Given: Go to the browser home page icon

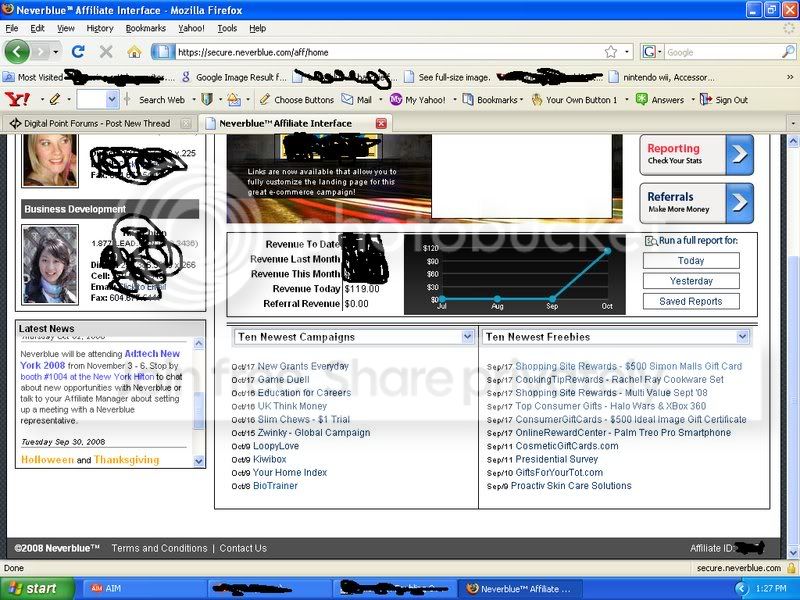Looking at the screenshot, I should (x=134, y=52).
